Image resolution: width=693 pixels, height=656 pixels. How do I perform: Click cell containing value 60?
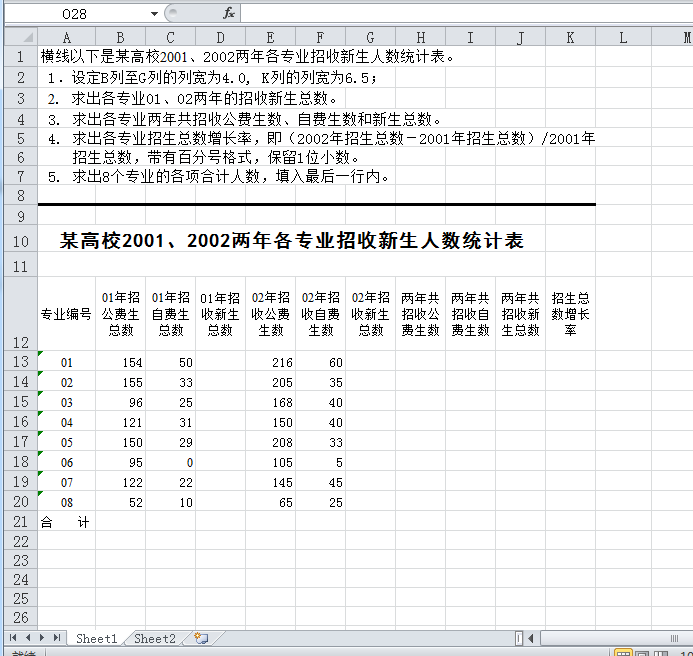point(320,362)
